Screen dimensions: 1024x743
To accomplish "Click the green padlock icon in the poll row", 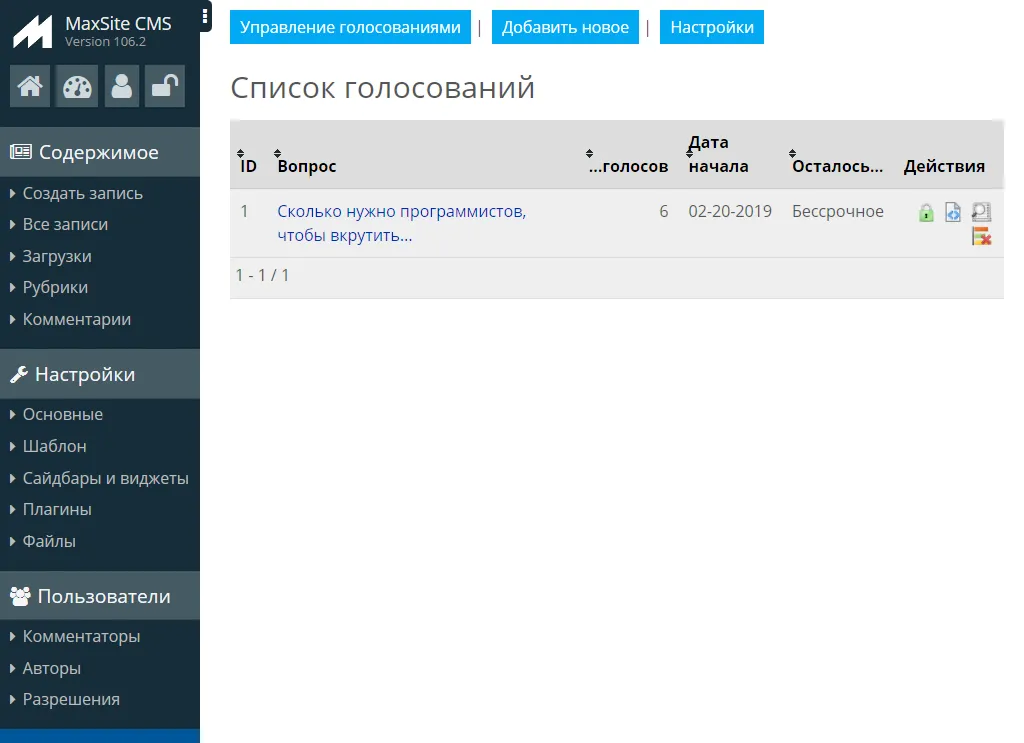I will click(926, 213).
